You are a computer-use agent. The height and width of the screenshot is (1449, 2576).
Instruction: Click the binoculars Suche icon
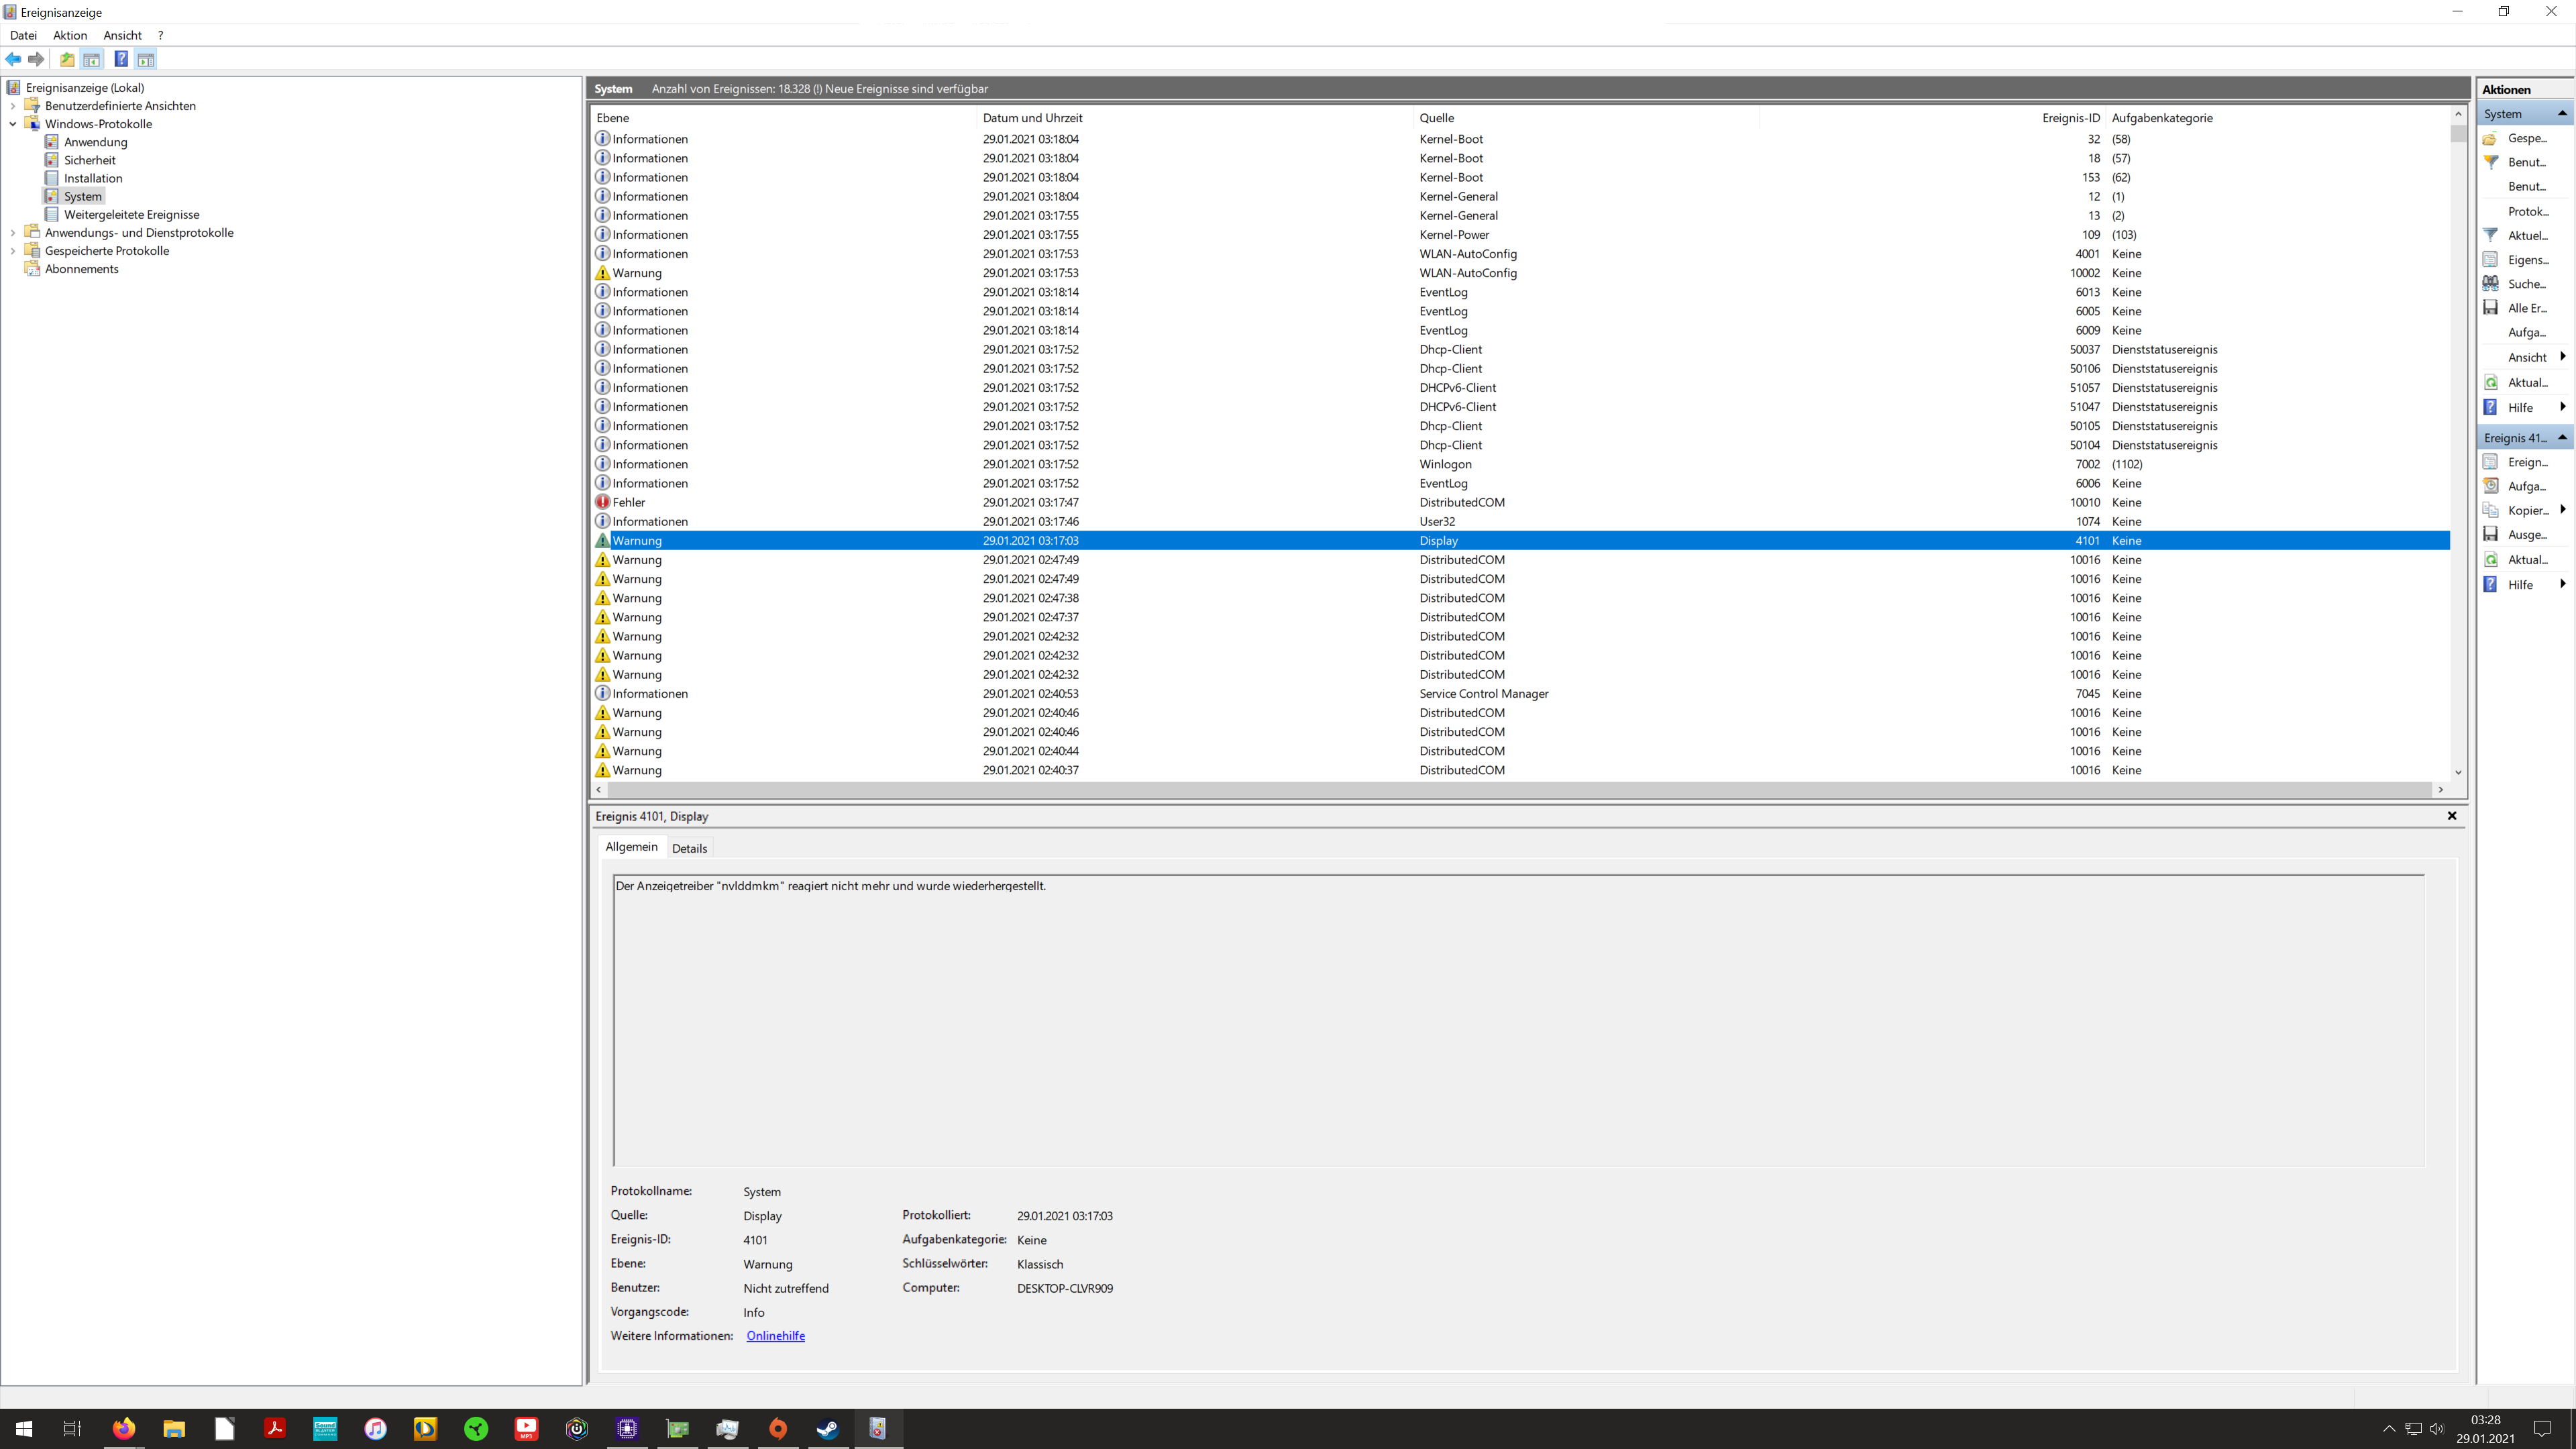(x=2491, y=284)
